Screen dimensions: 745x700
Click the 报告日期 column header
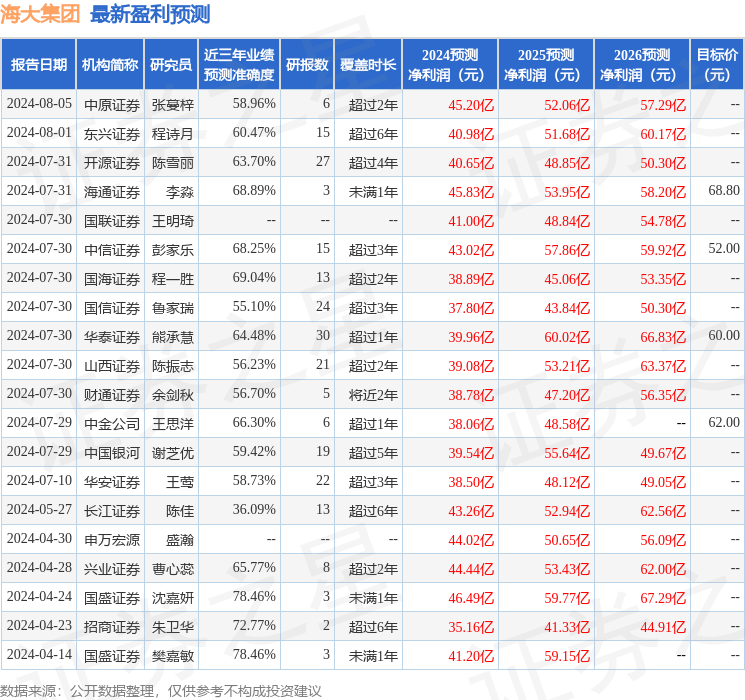38,65
